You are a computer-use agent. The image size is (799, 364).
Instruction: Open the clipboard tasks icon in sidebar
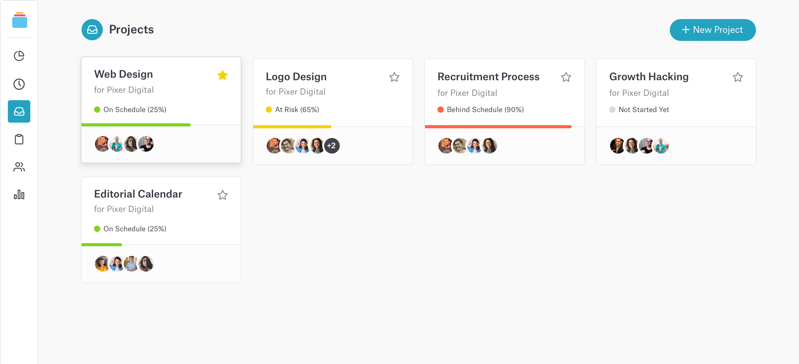point(19,139)
